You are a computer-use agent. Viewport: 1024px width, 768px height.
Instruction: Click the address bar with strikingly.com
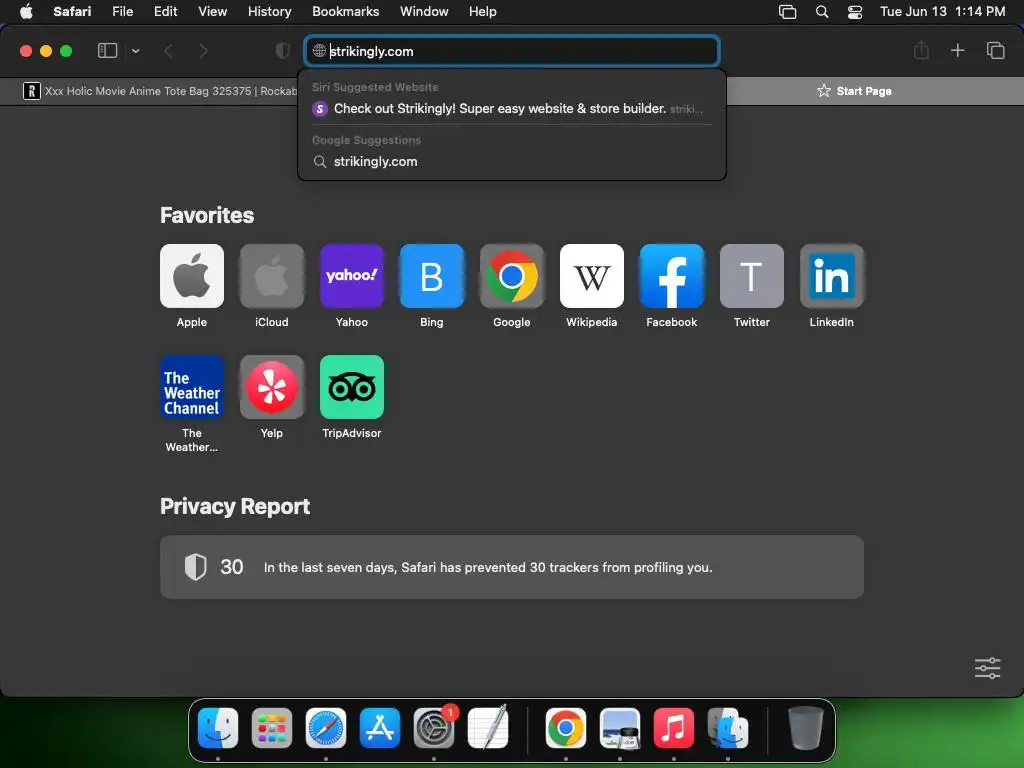(512, 51)
